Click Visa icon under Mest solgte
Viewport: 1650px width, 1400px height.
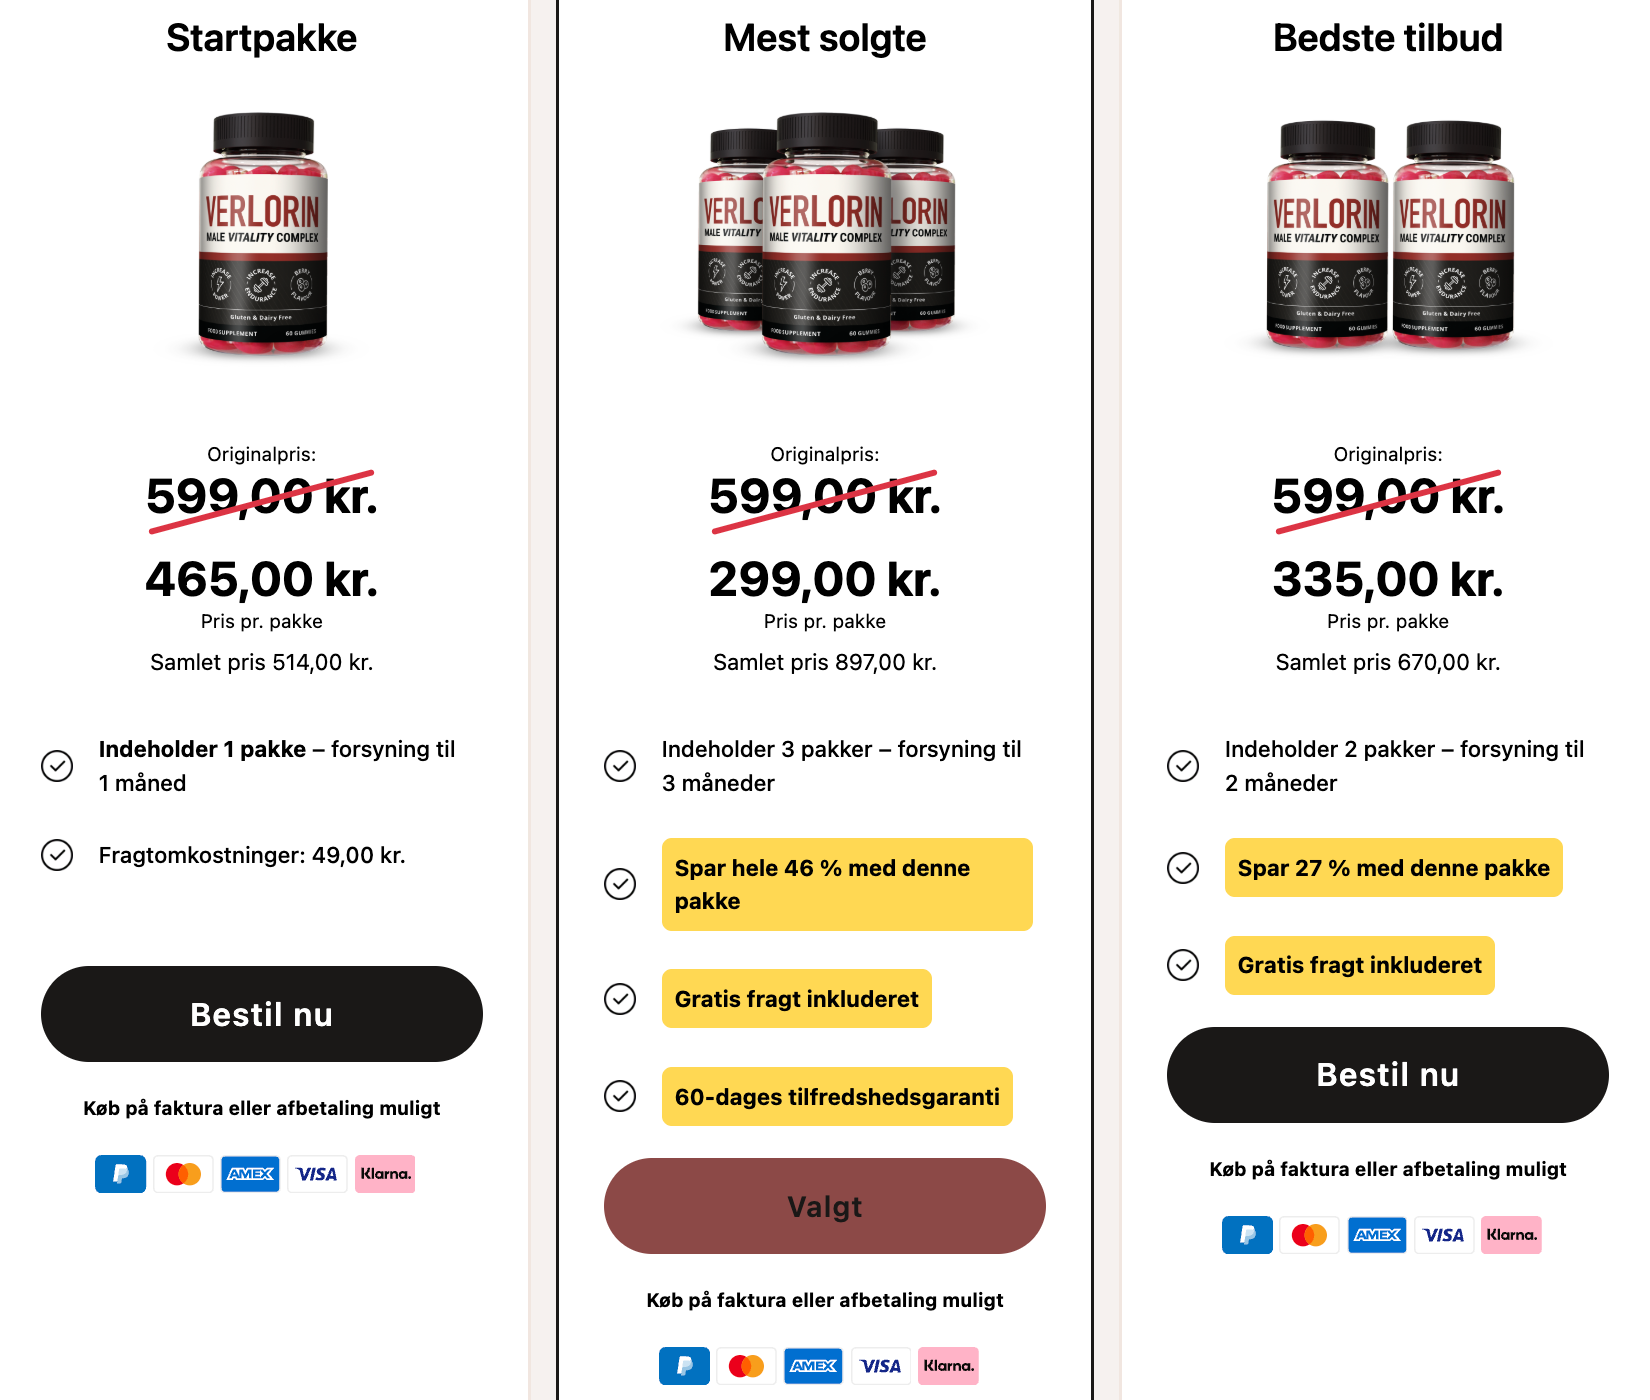(x=880, y=1366)
